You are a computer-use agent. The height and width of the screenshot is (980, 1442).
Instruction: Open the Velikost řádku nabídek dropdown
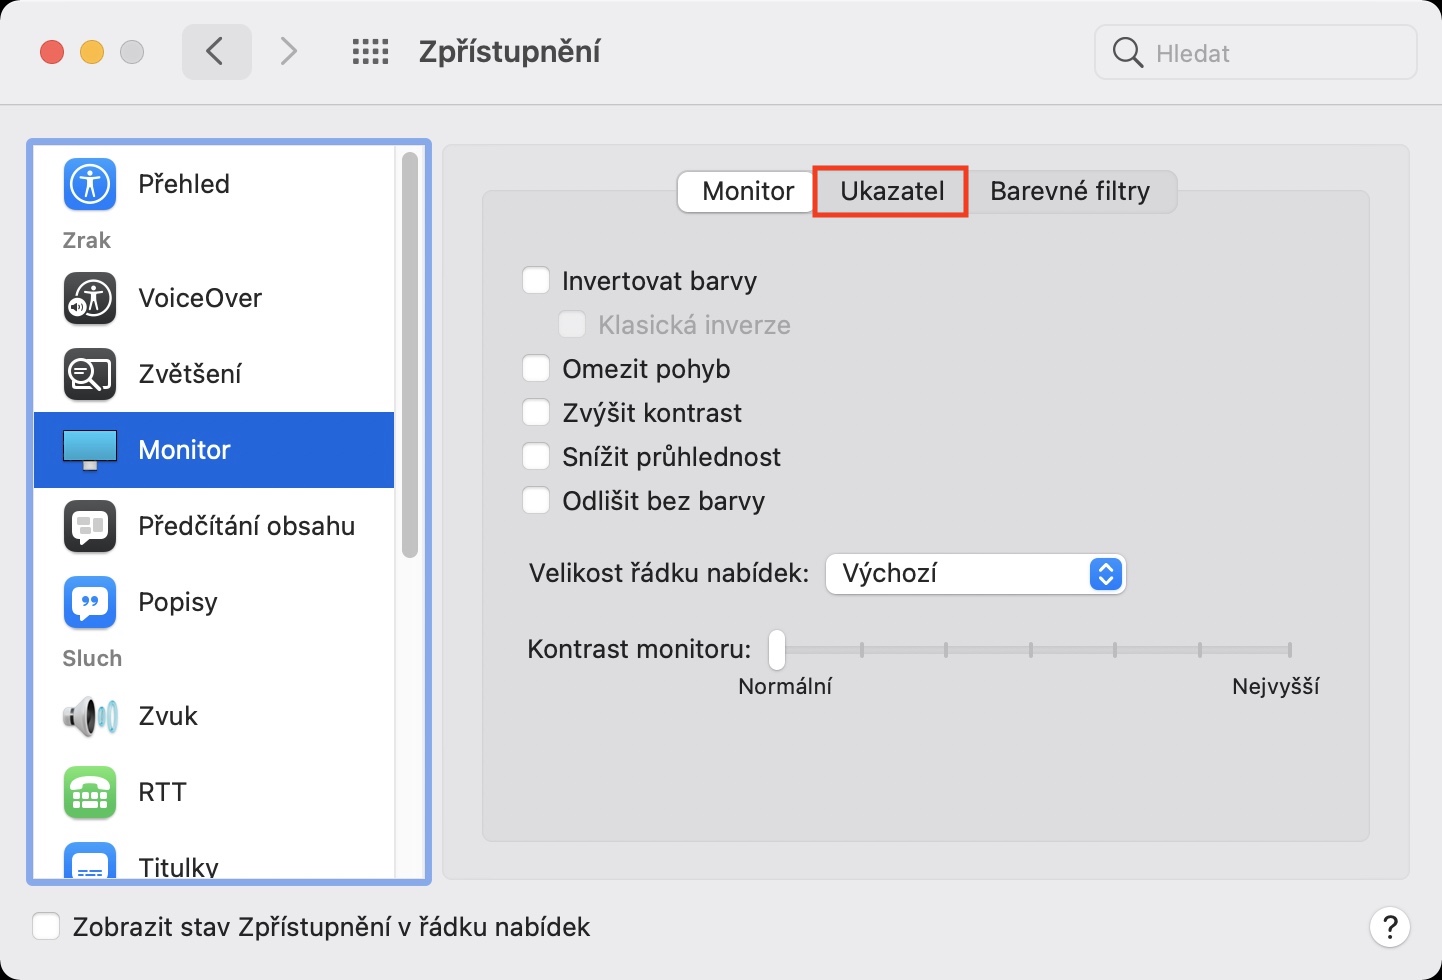pyautogui.click(x=975, y=574)
